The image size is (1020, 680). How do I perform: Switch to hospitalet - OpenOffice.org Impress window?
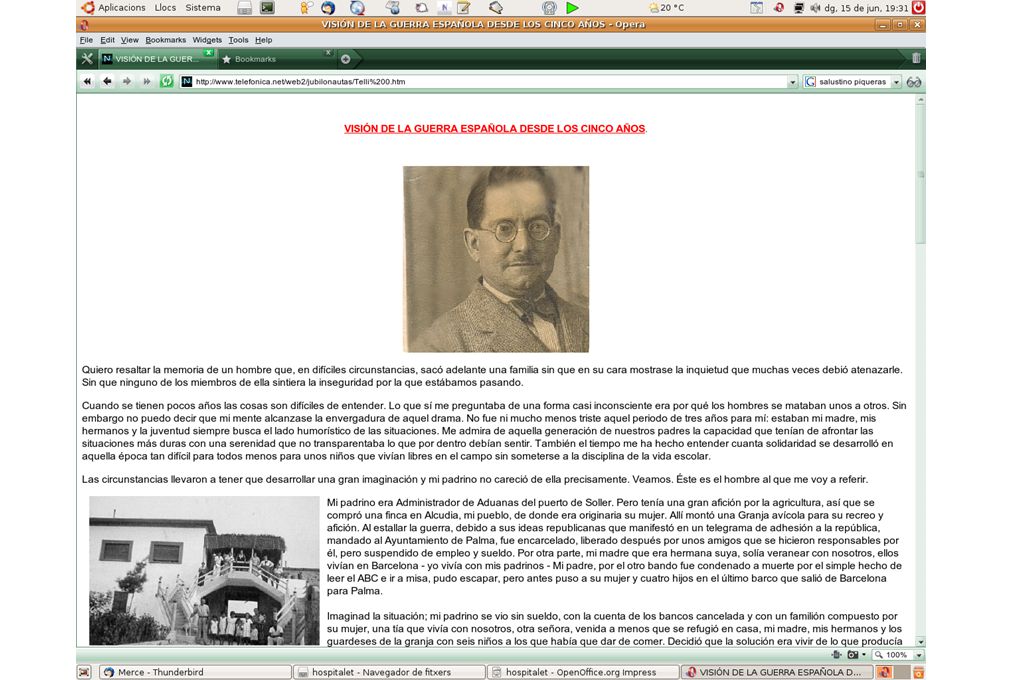(582, 672)
